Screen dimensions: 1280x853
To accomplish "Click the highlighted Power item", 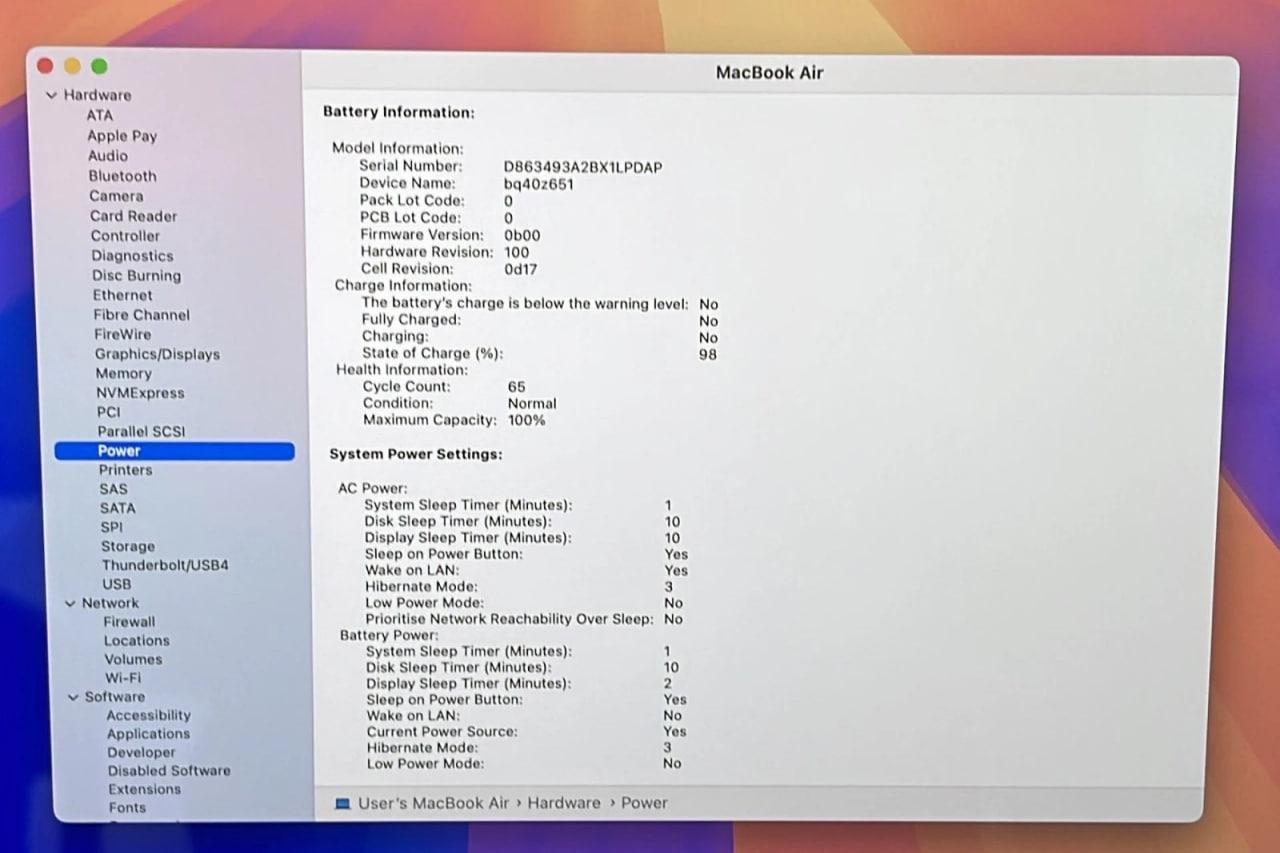I will click(174, 451).
